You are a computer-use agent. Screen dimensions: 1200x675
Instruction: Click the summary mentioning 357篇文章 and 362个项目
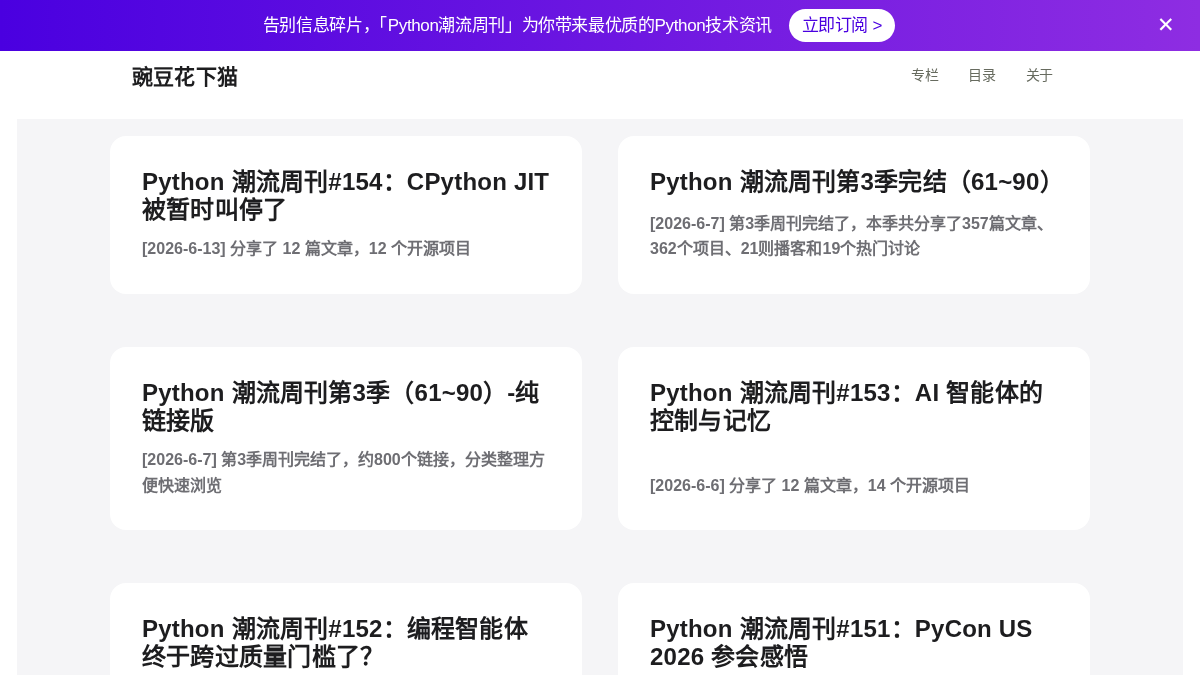tap(851, 236)
